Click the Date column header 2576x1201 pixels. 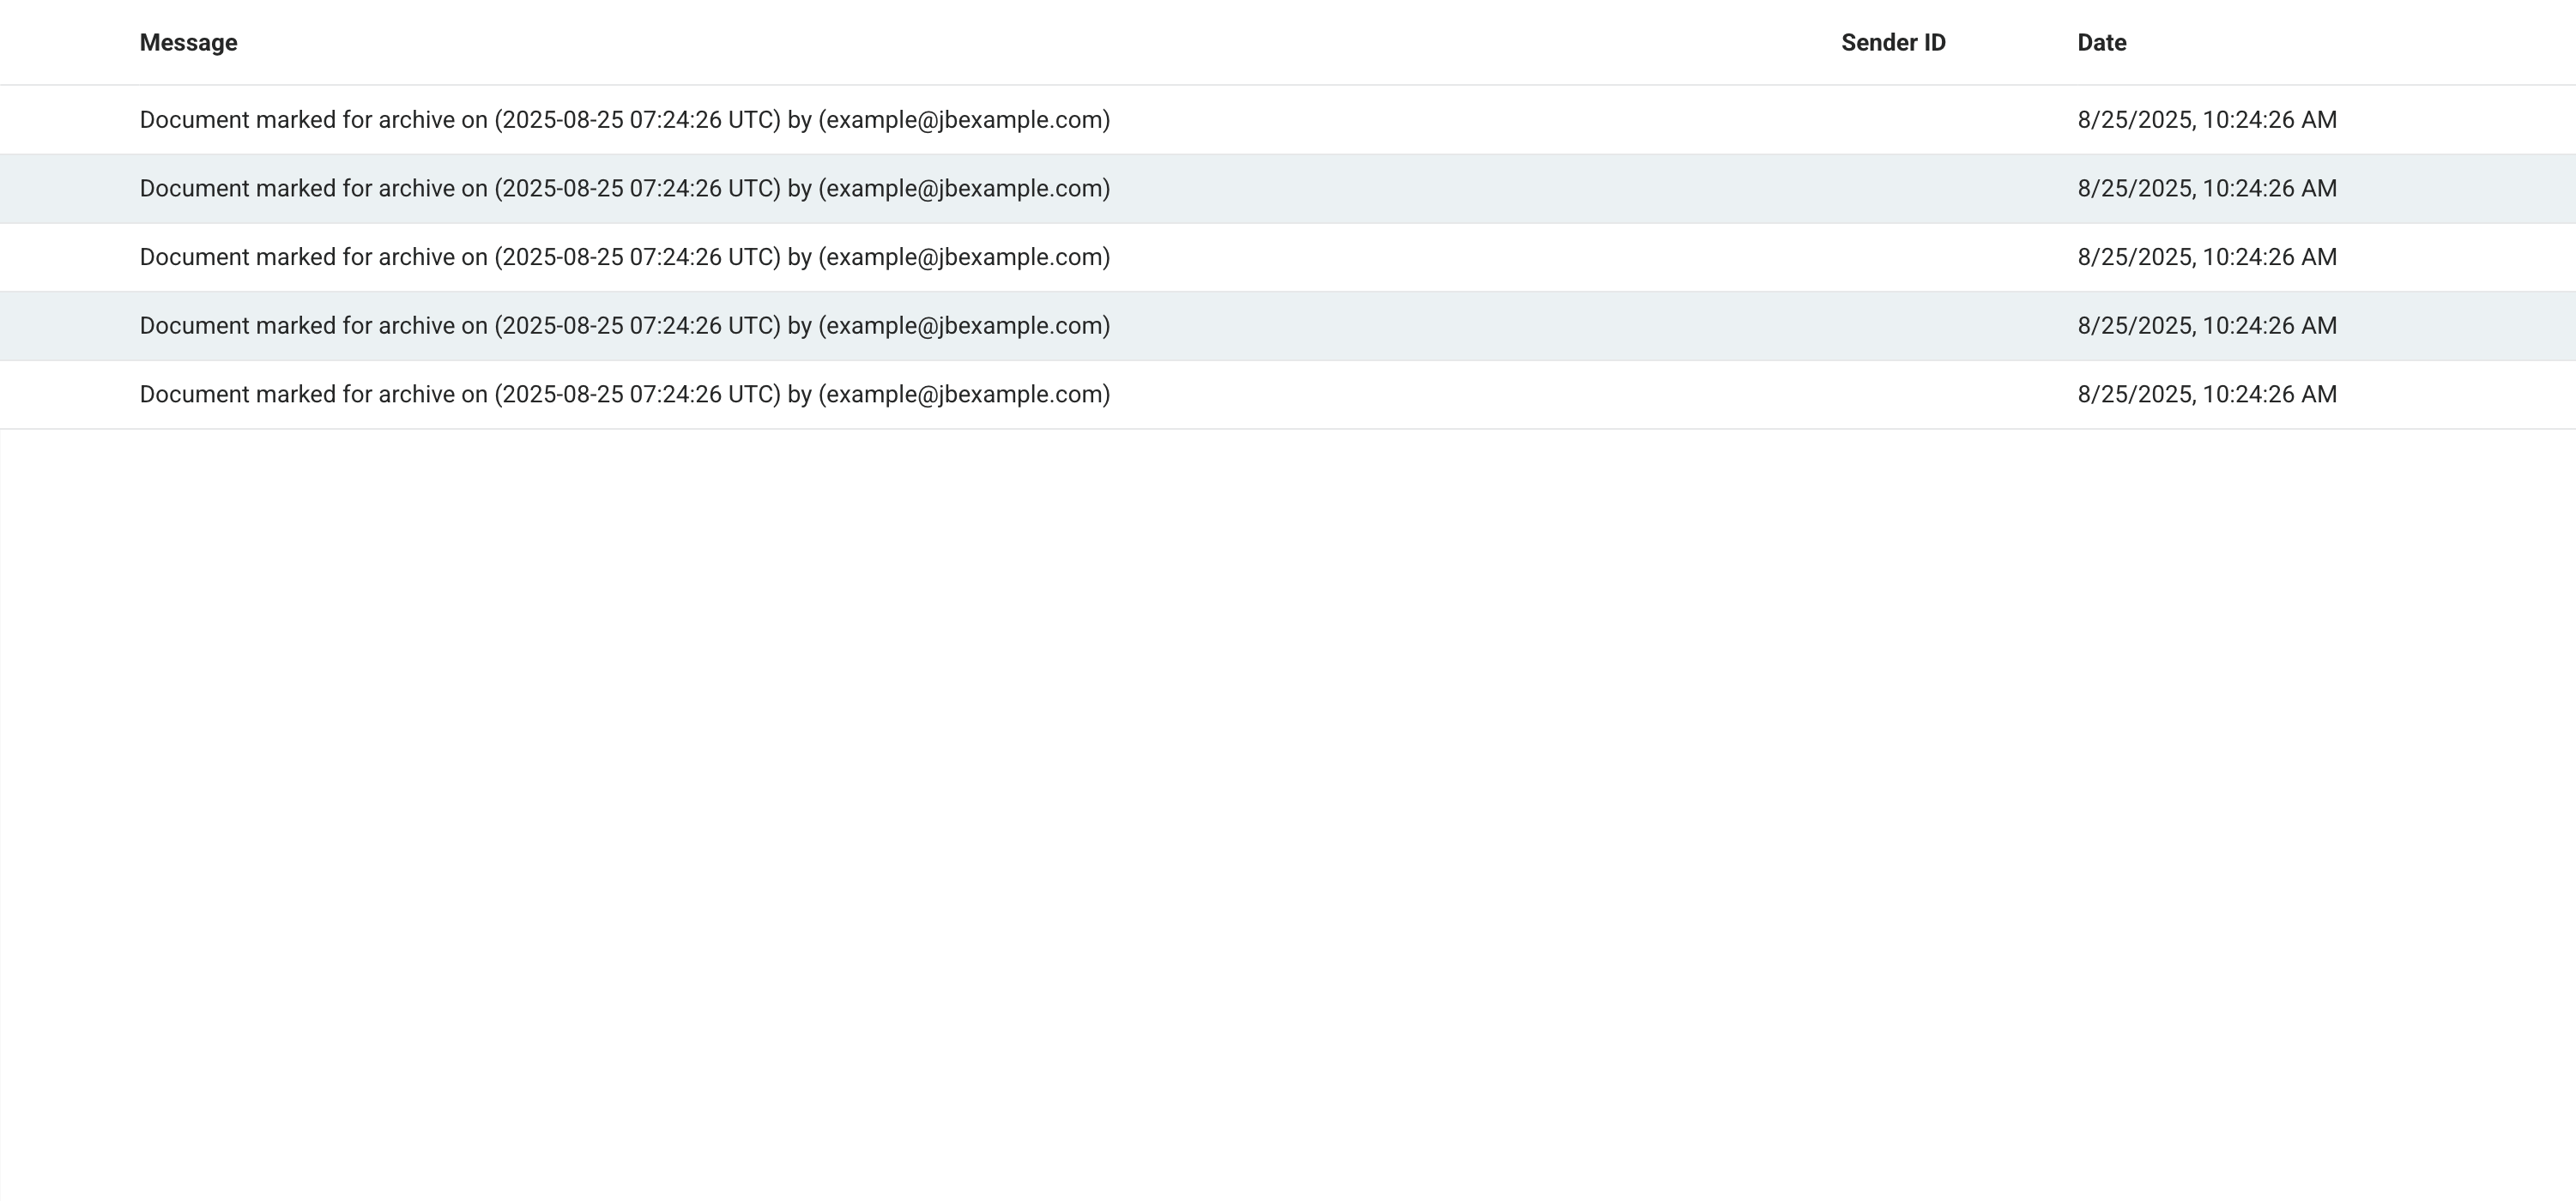point(2101,43)
